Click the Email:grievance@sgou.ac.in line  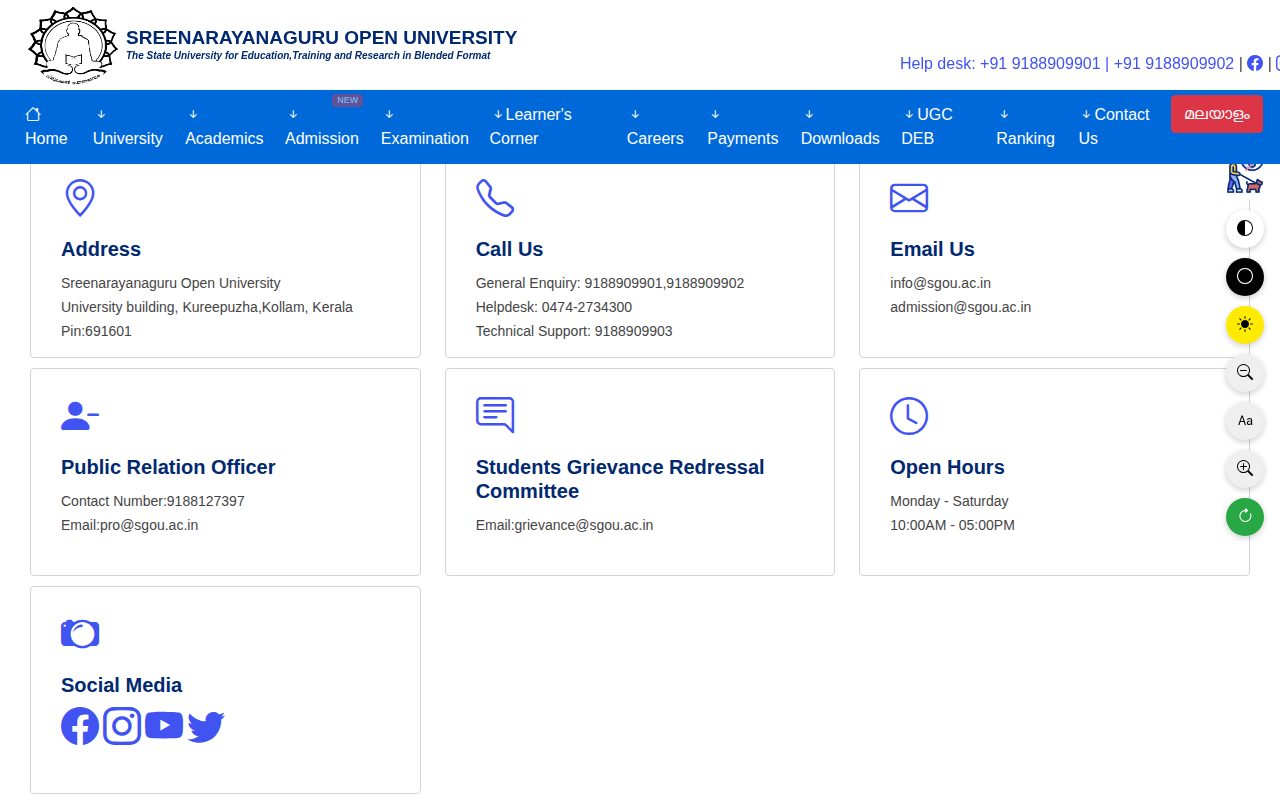point(564,525)
